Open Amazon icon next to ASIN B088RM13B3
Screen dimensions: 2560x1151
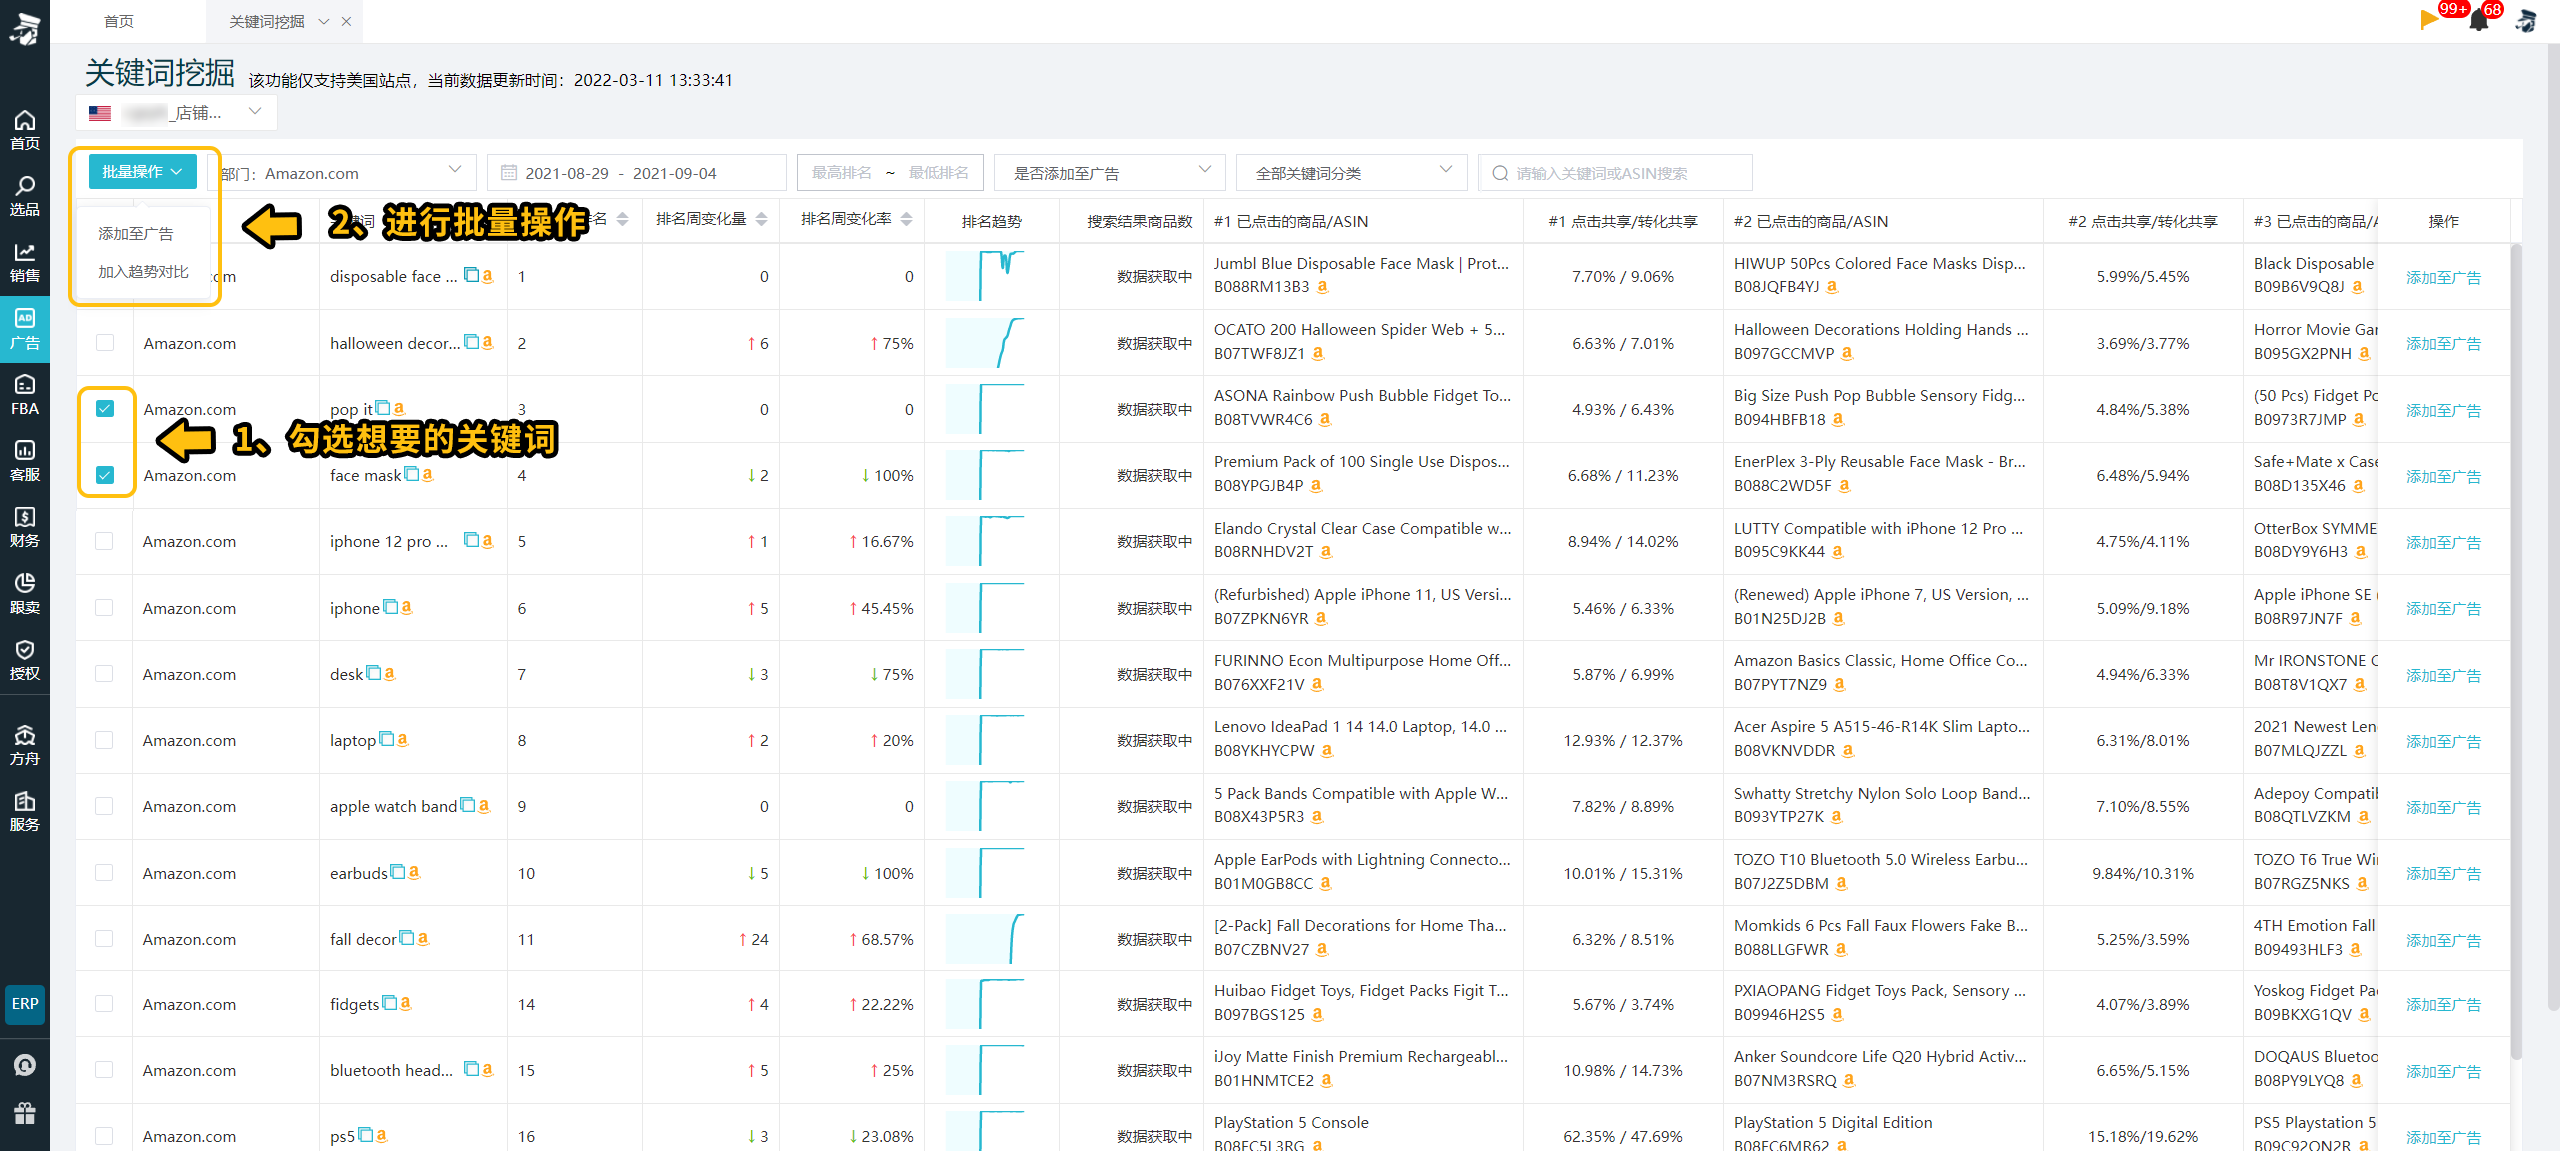click(x=1323, y=287)
